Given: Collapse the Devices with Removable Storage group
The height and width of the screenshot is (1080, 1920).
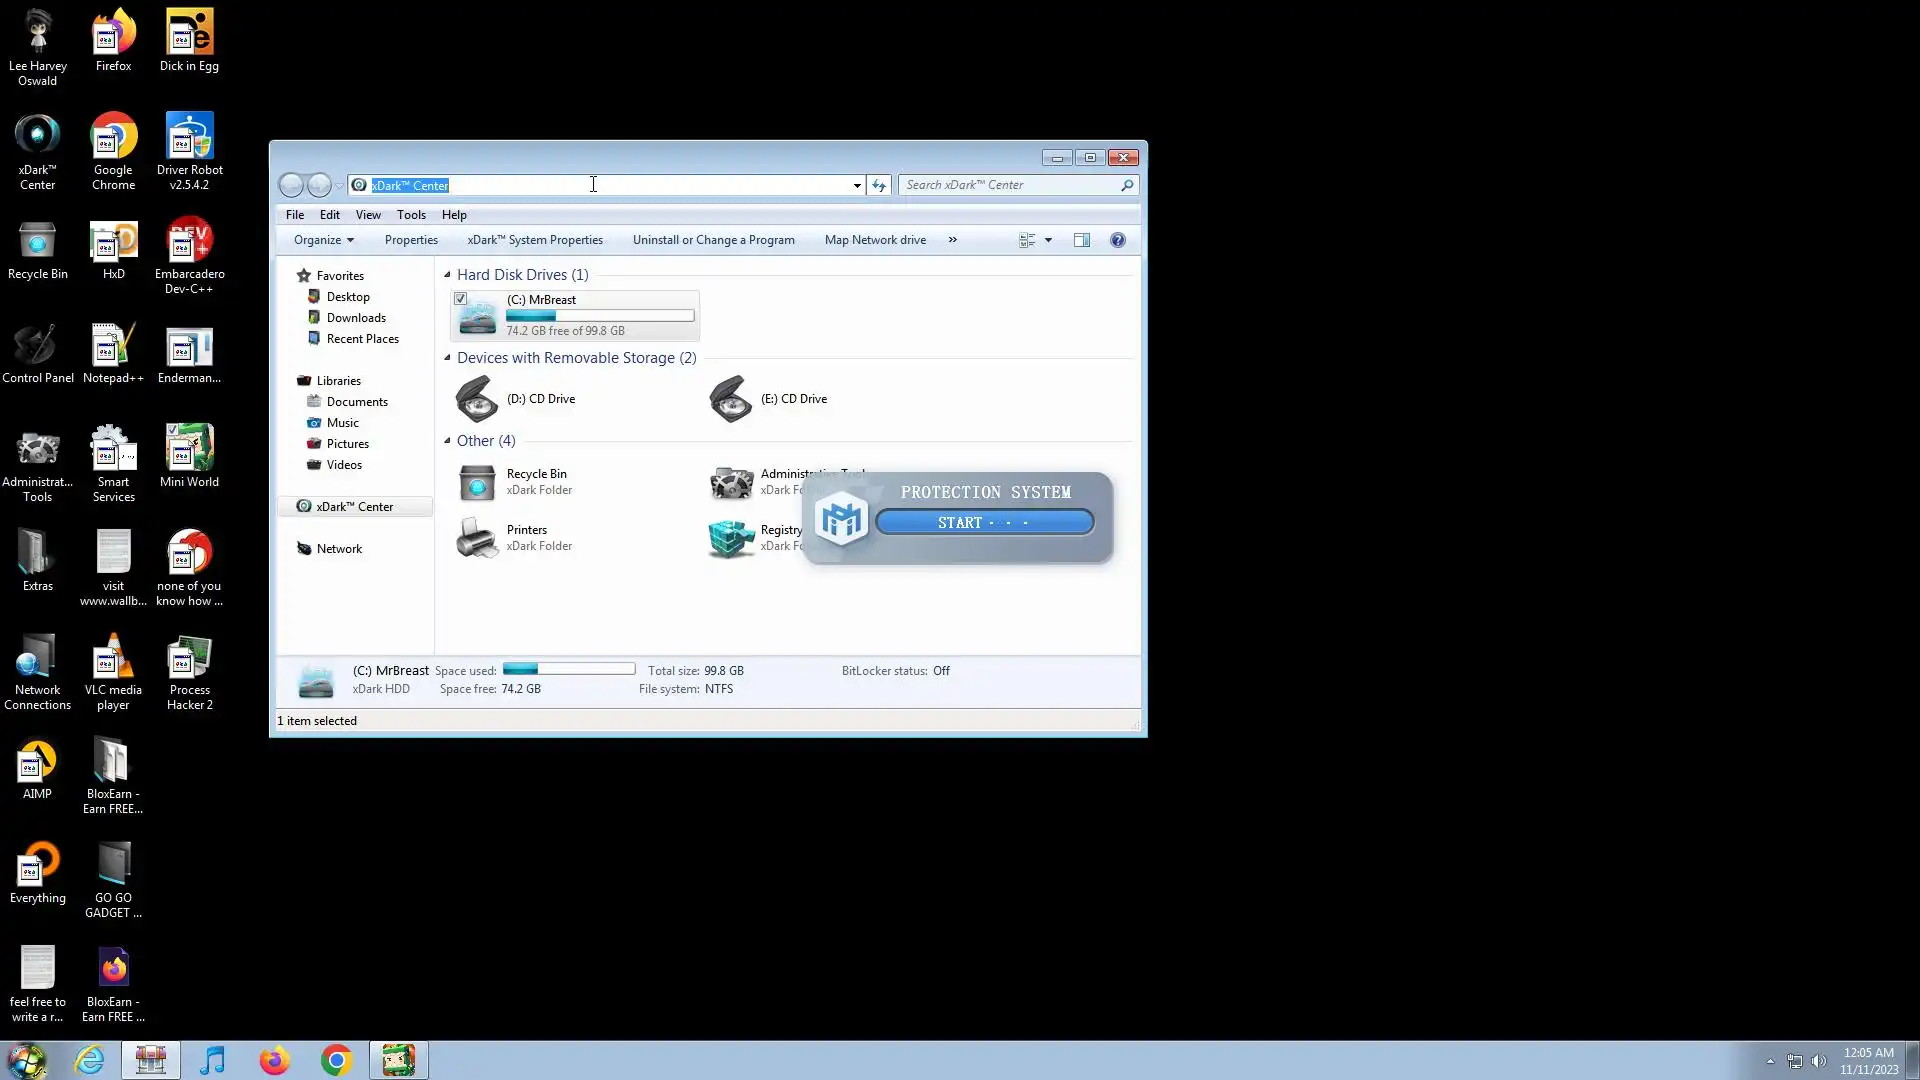Looking at the screenshot, I should (x=447, y=358).
